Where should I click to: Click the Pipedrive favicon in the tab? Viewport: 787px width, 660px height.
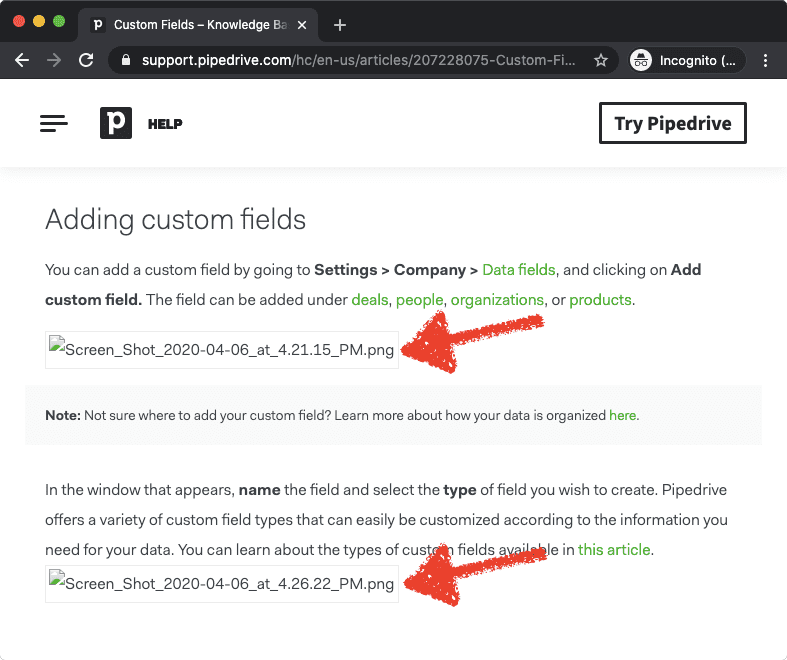pos(98,25)
